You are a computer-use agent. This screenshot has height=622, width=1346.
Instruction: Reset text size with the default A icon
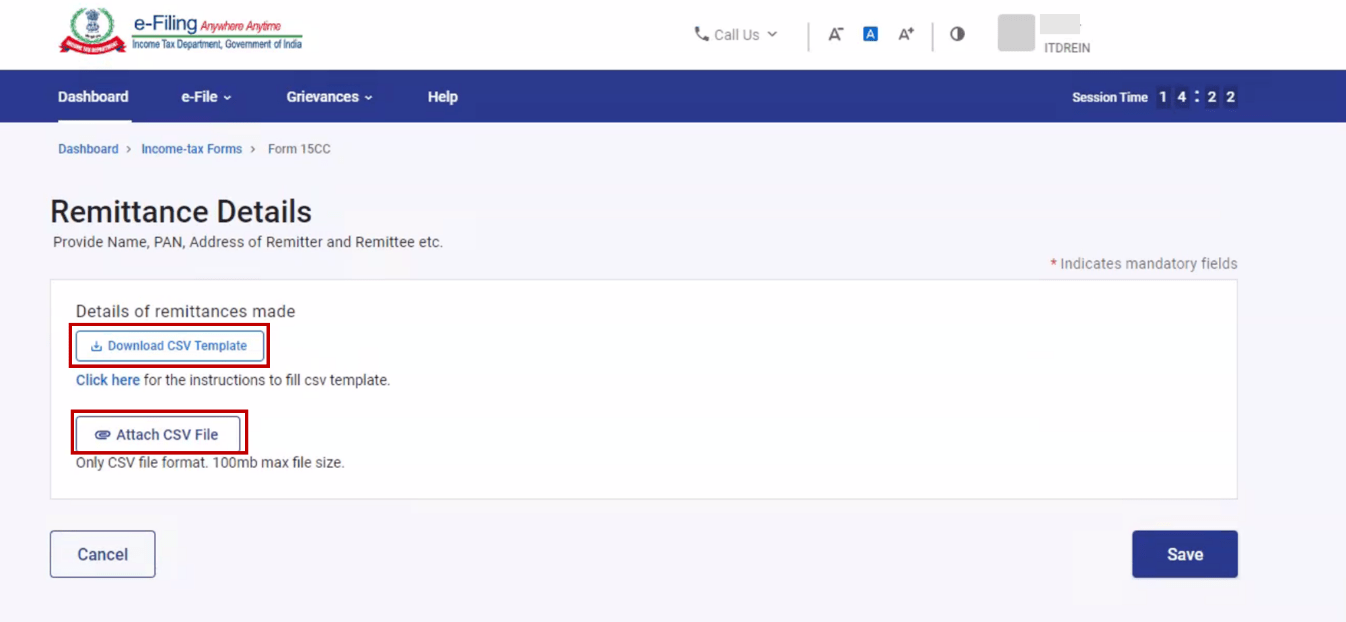(870, 34)
